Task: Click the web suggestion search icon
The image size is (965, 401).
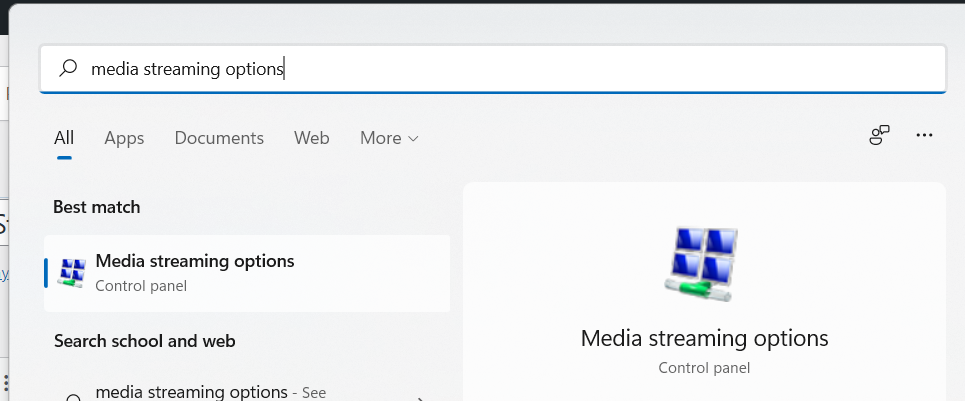Action: (x=72, y=397)
